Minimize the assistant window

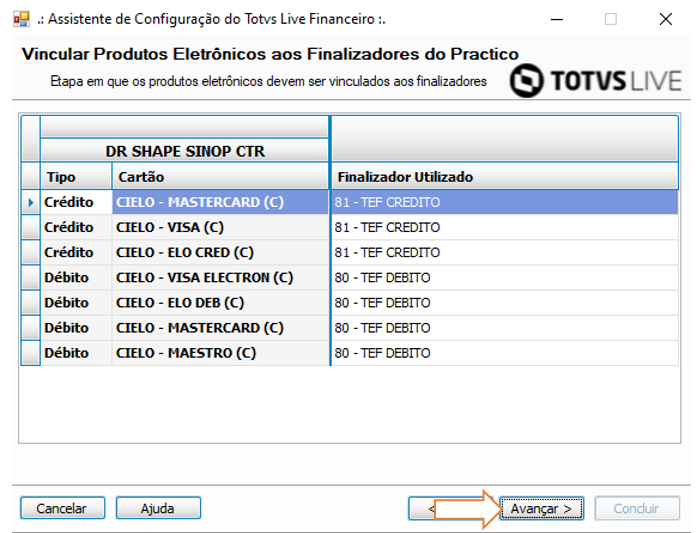coord(557,19)
